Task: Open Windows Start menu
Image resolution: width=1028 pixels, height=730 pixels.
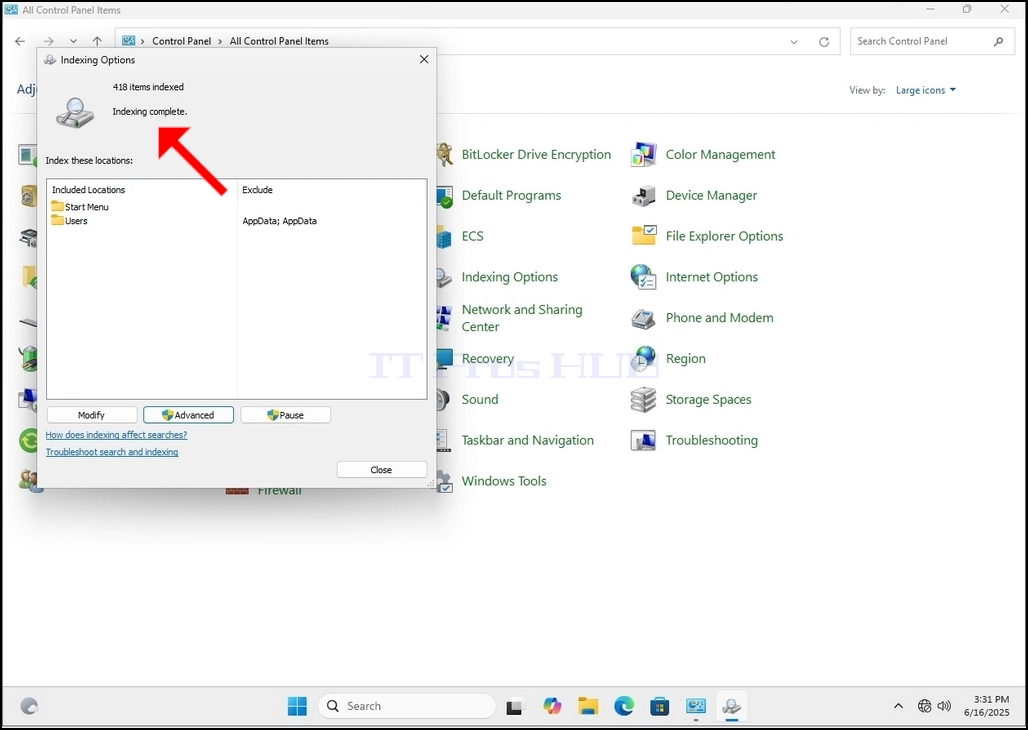Action: [x=297, y=706]
